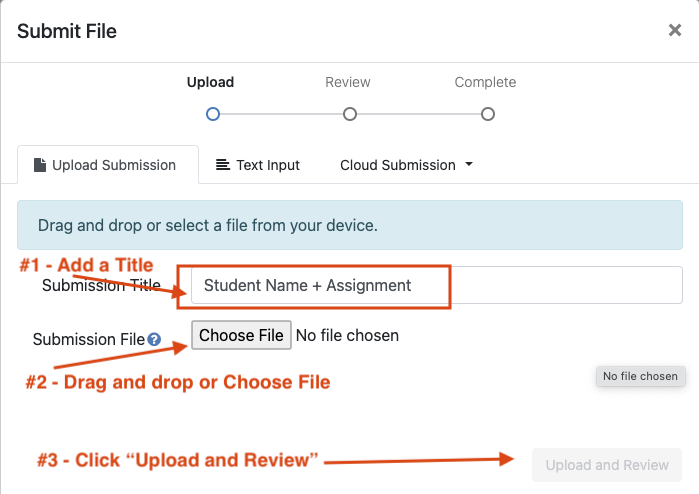
Task: Select the Review step circle
Action: (x=349, y=115)
